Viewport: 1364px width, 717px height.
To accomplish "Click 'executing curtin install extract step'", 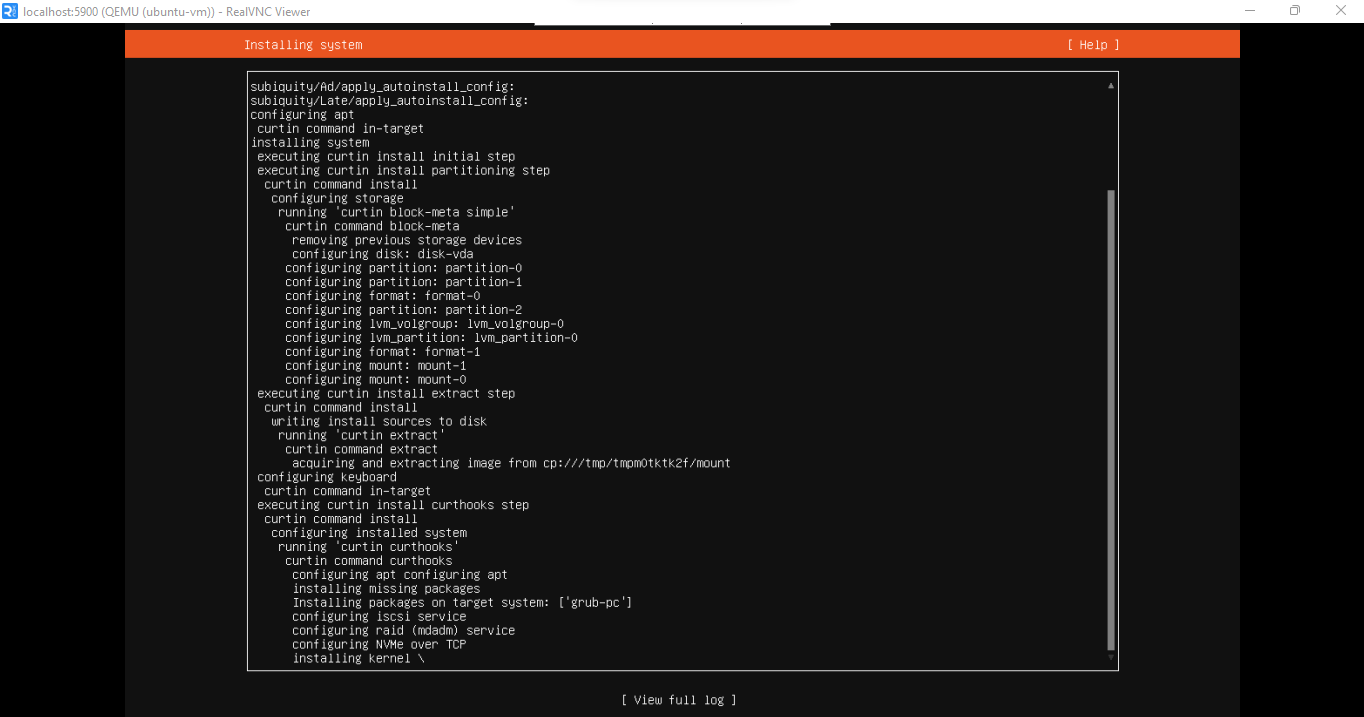I will point(386,395).
